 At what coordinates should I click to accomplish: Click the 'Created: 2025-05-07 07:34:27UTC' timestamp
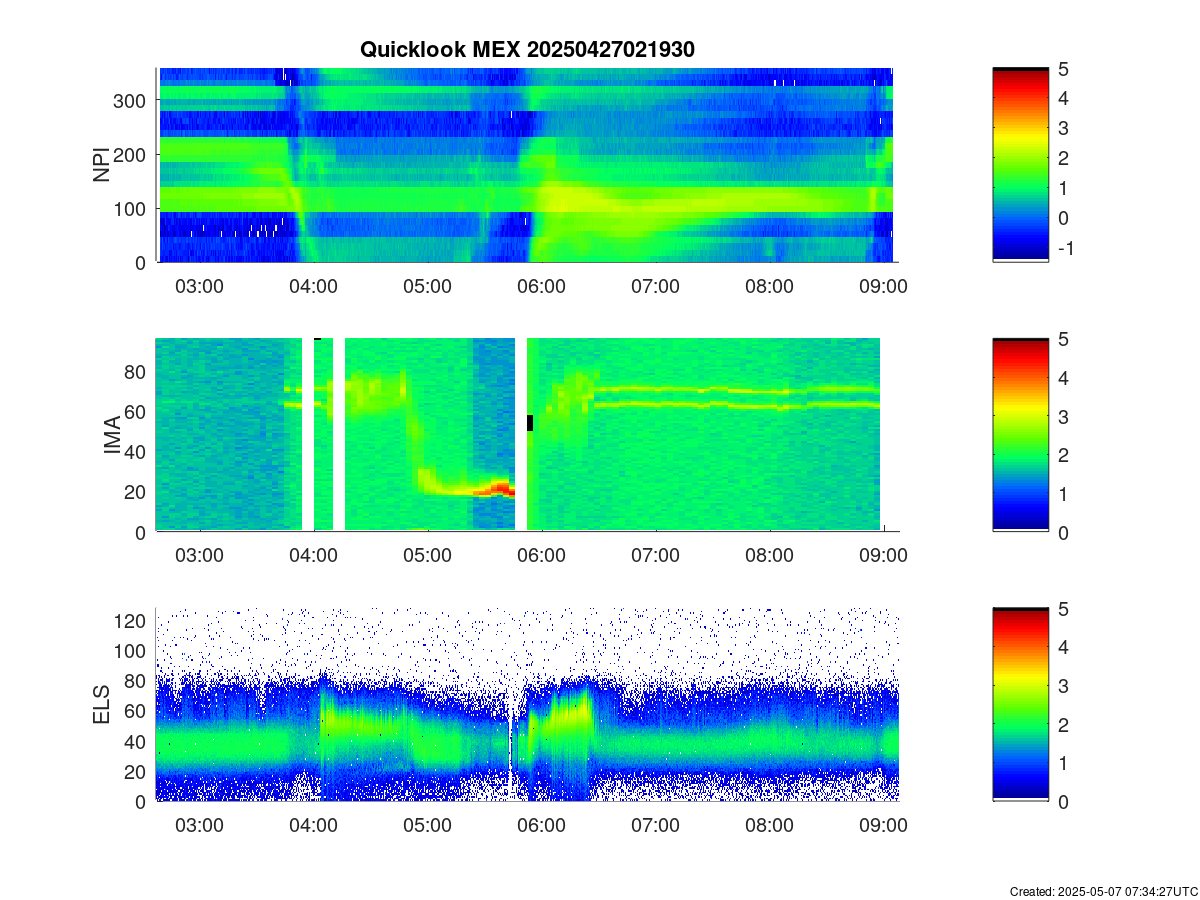coord(1103,891)
